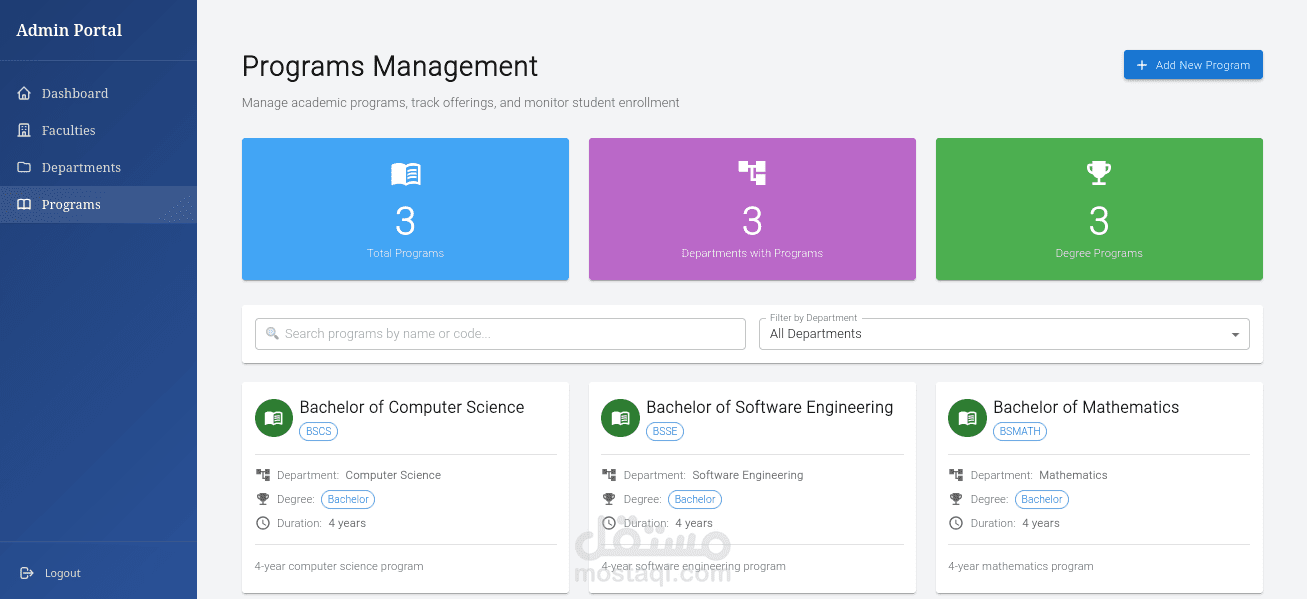The width and height of the screenshot is (1307, 599).
Task: Select the purple Departments with Programs card
Action: coord(752,209)
